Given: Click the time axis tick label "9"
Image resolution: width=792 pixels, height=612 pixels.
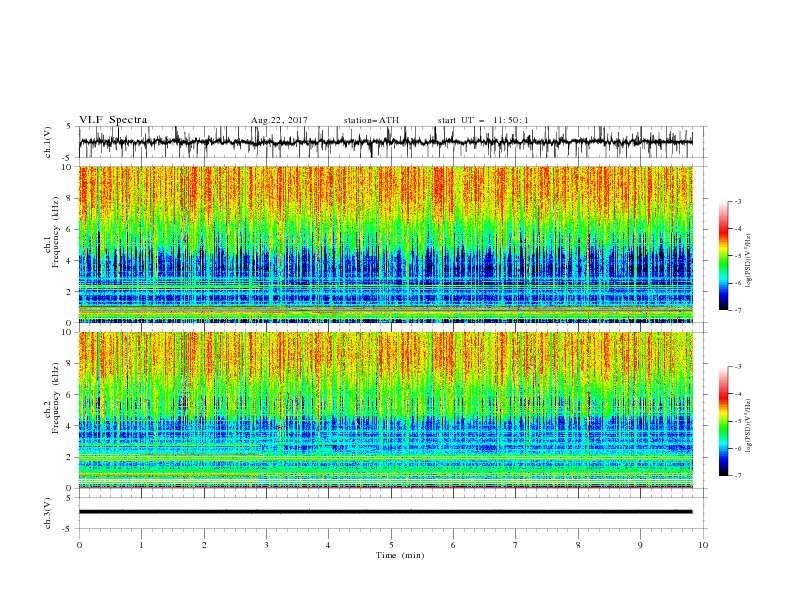Looking at the screenshot, I should coord(640,545).
